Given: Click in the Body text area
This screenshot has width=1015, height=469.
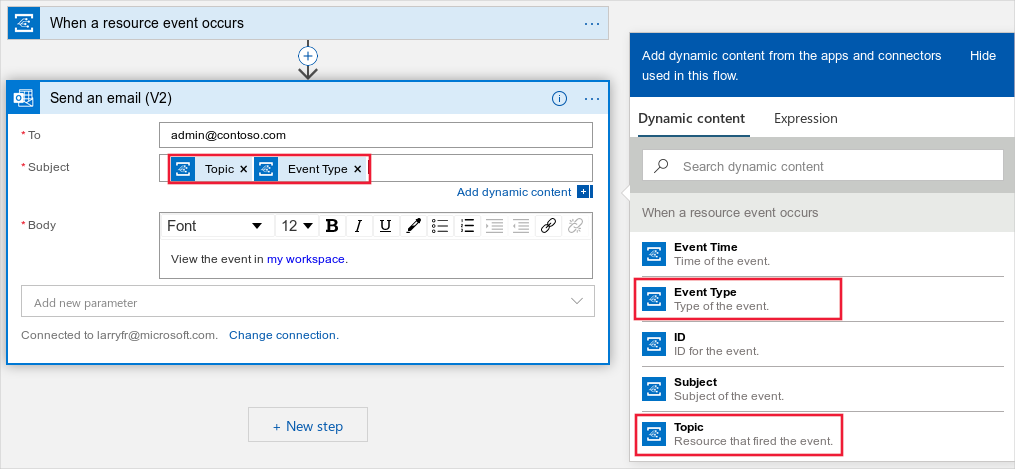Looking at the screenshot, I should 375,259.
